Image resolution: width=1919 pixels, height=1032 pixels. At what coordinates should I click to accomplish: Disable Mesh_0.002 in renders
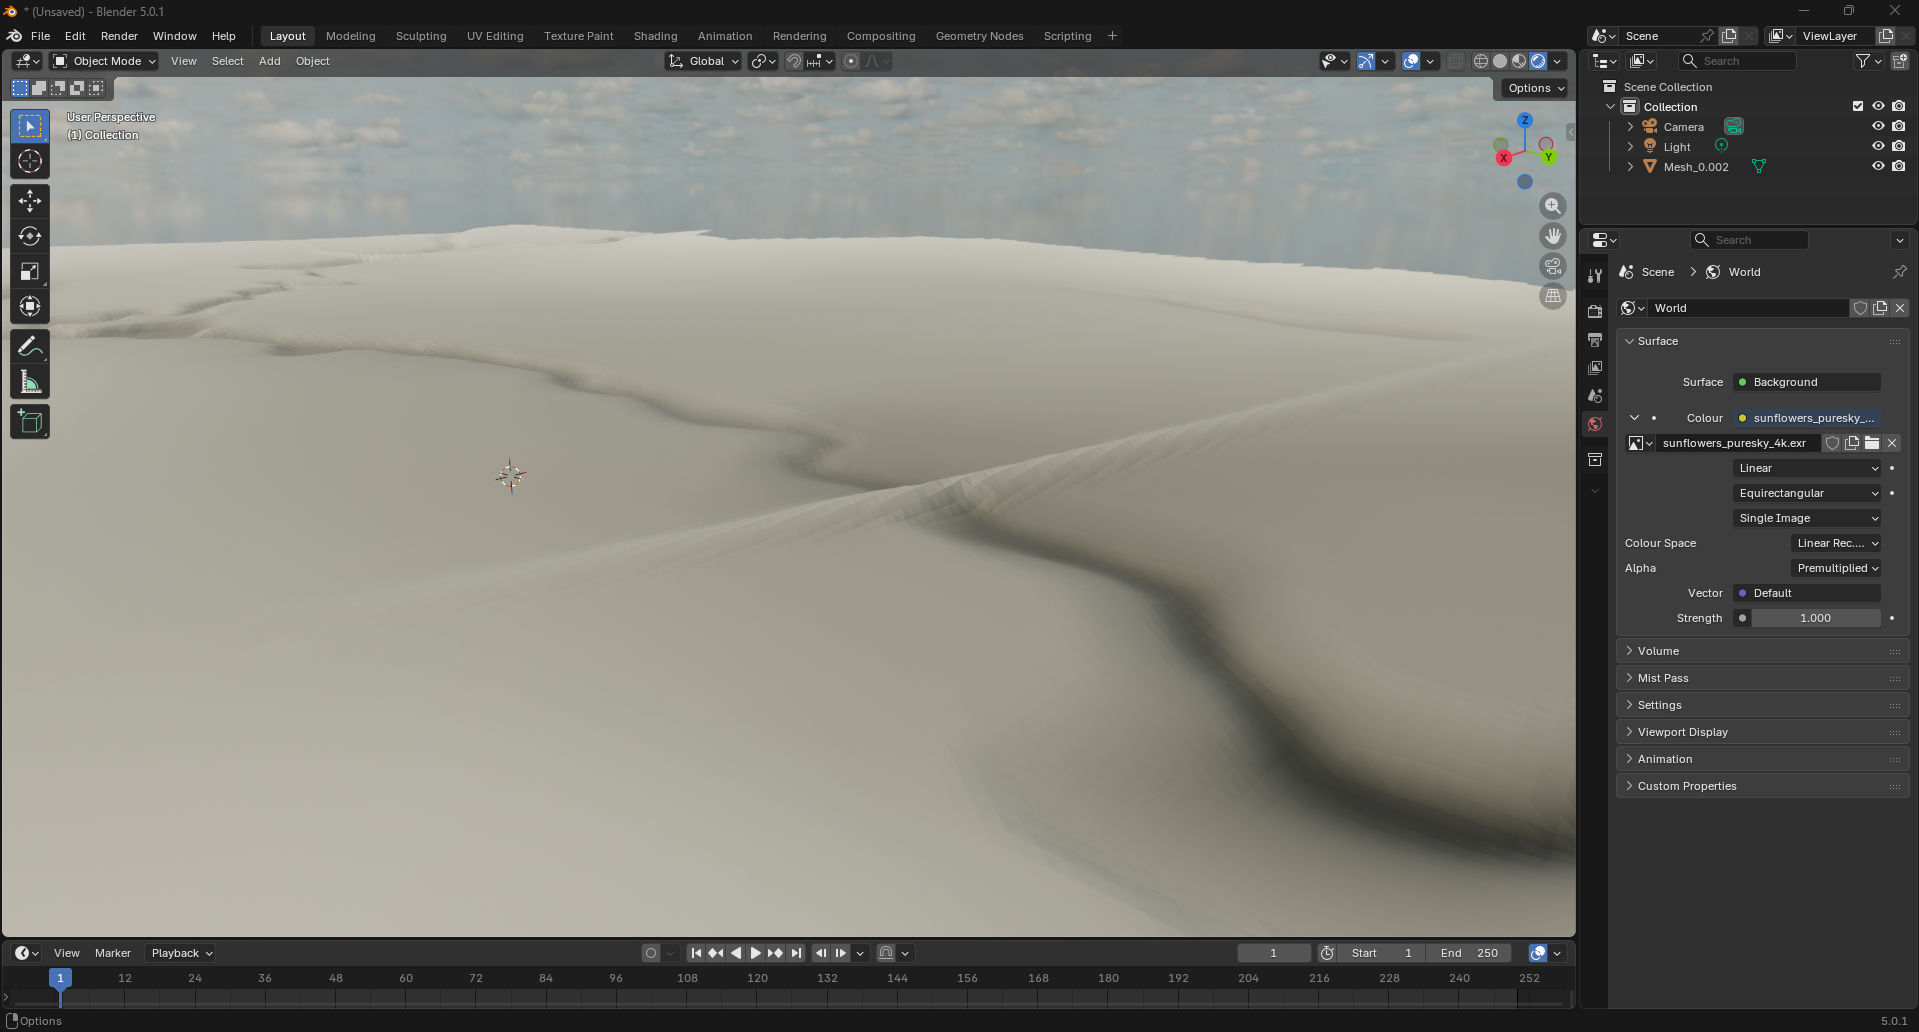[x=1898, y=166]
